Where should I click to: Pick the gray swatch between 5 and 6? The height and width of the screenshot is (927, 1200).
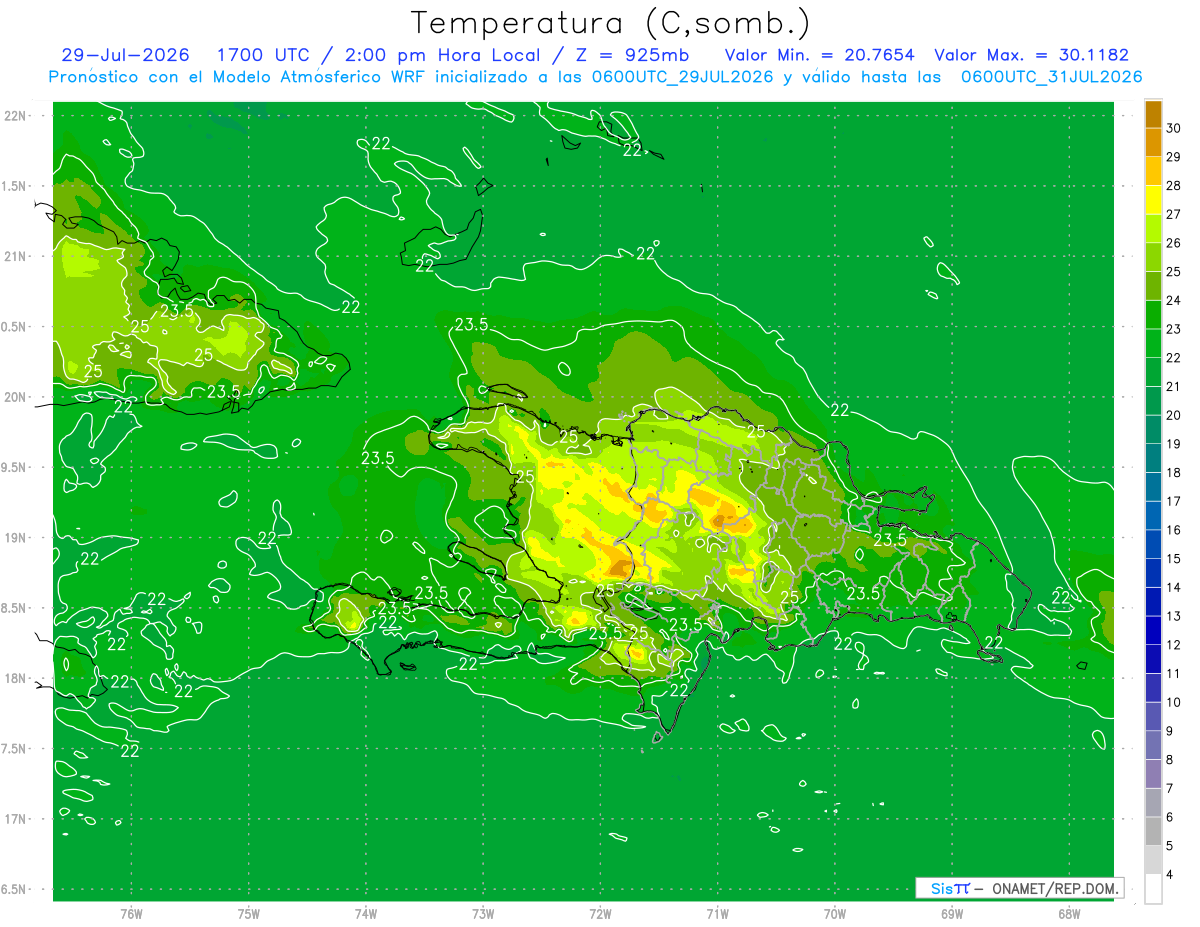coord(1153,831)
